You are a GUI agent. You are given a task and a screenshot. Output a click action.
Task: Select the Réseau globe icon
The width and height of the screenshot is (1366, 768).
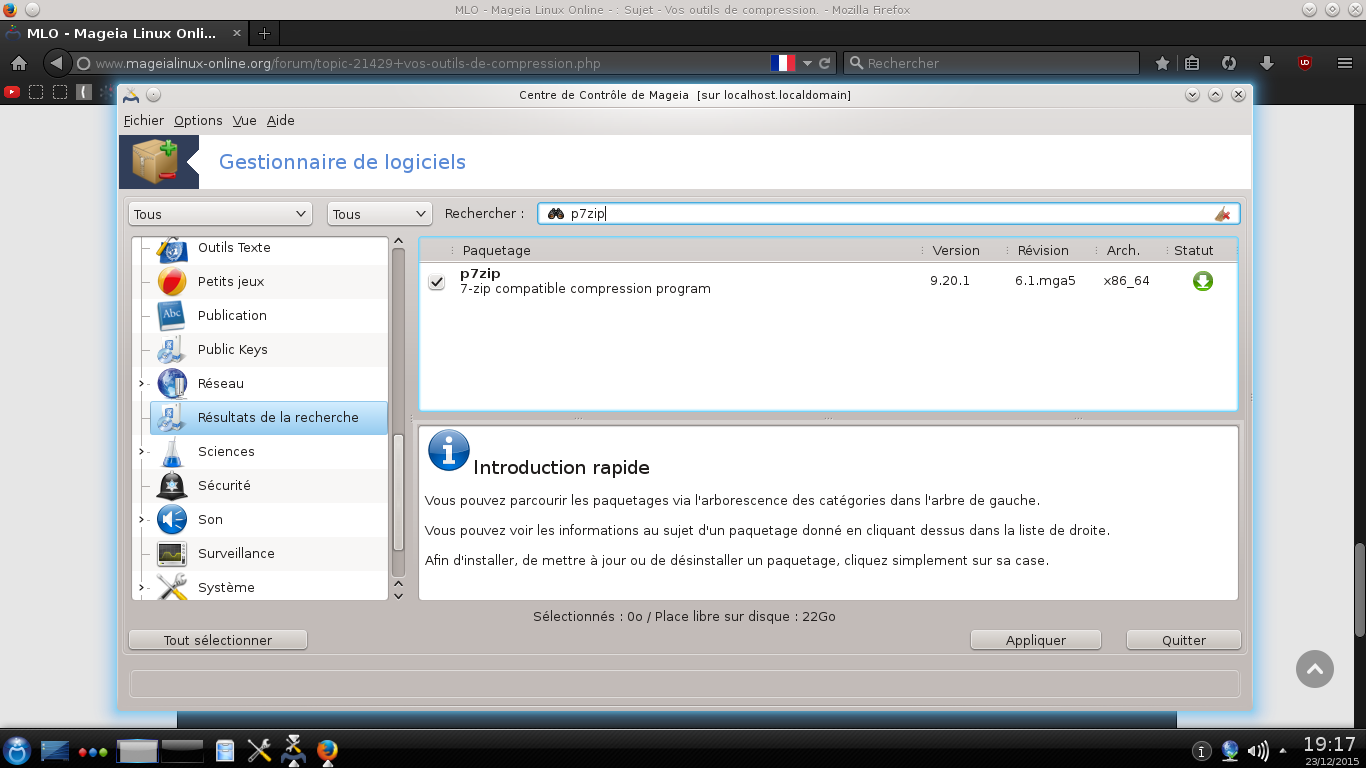tap(172, 383)
